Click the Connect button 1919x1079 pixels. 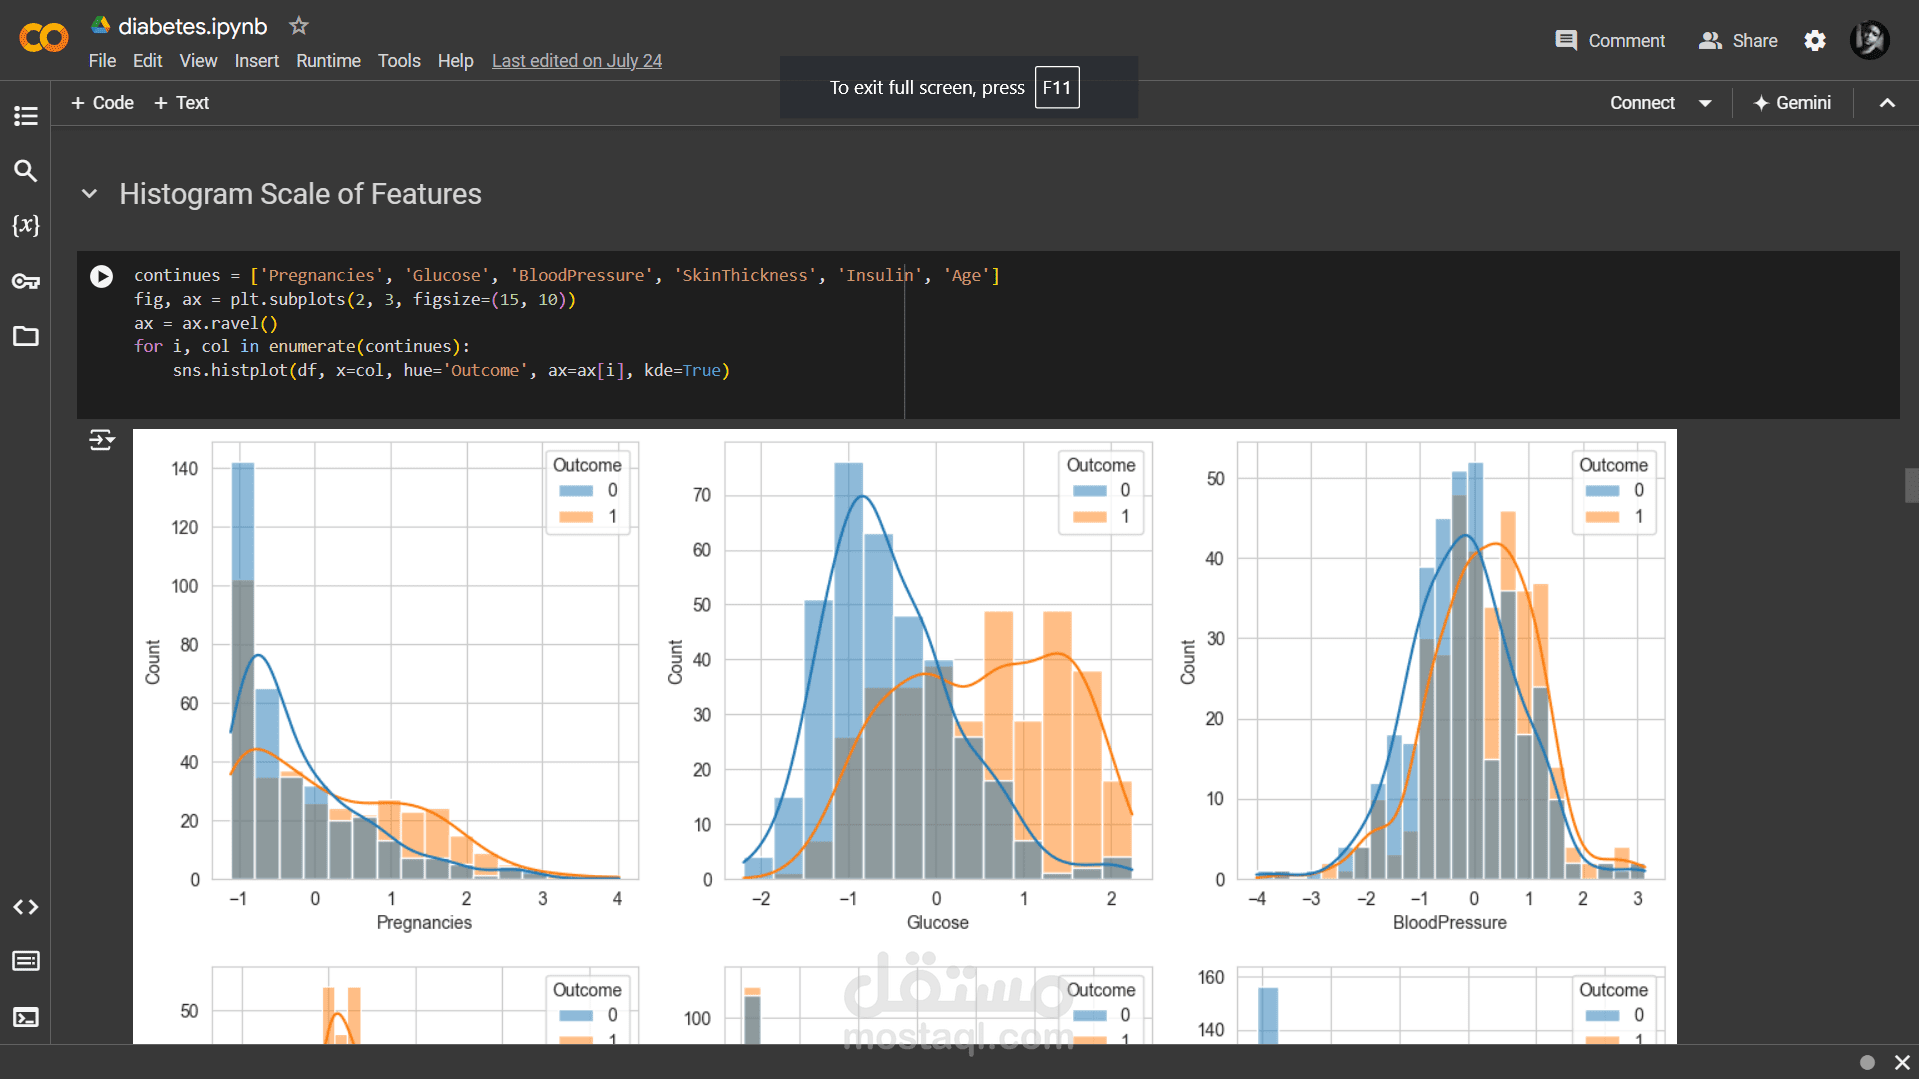tap(1642, 103)
